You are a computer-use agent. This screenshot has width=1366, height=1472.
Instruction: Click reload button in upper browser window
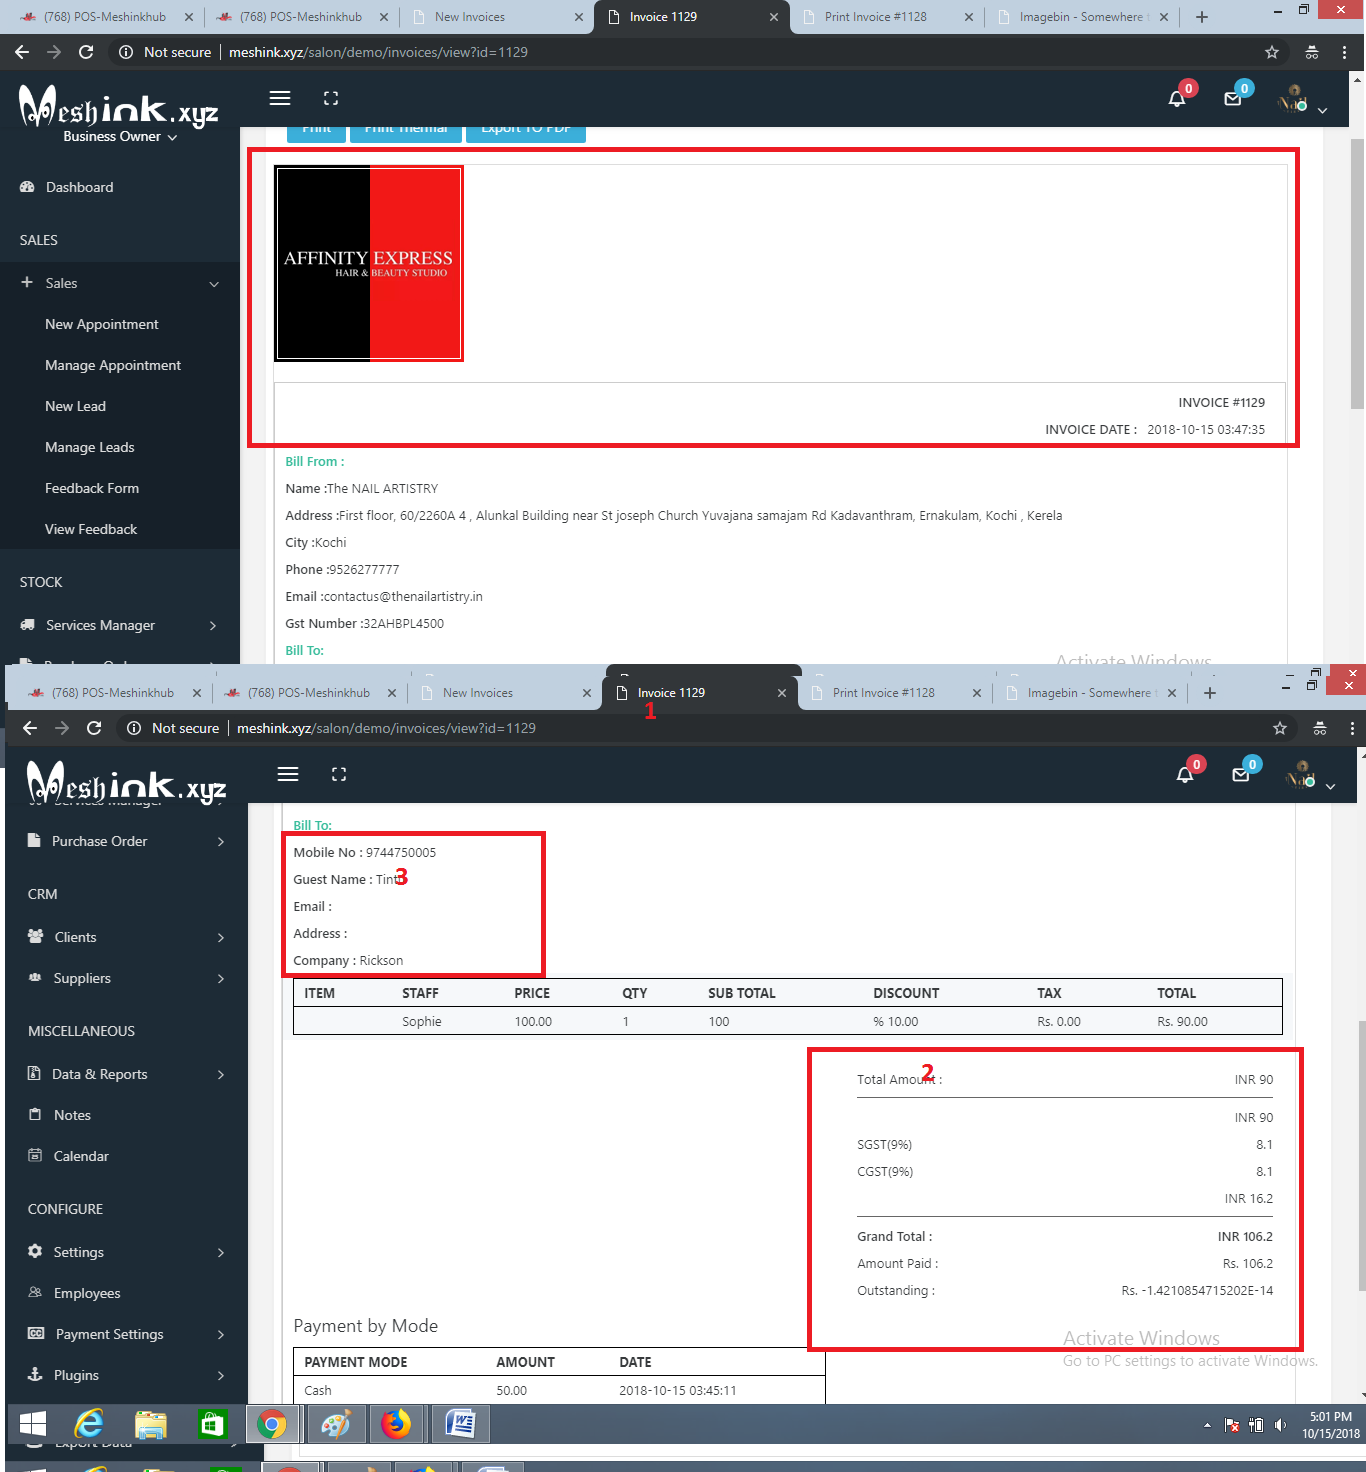click(86, 52)
